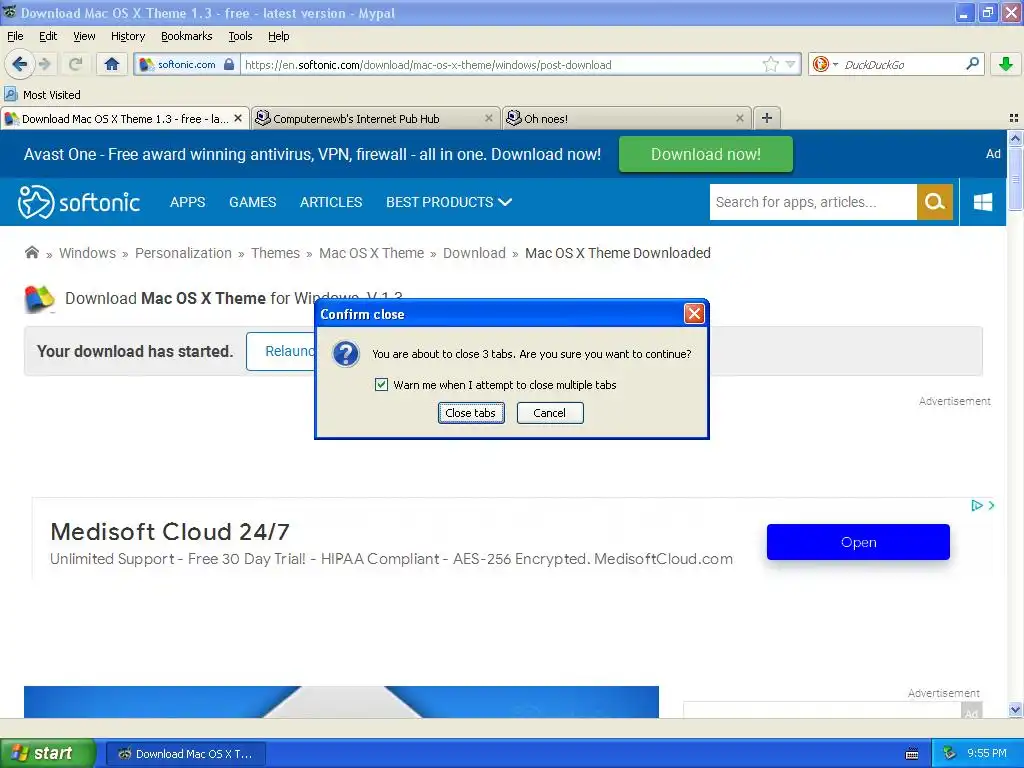Viewport: 1024px width, 768px height.
Task: Open the Tools menu
Action: click(240, 36)
